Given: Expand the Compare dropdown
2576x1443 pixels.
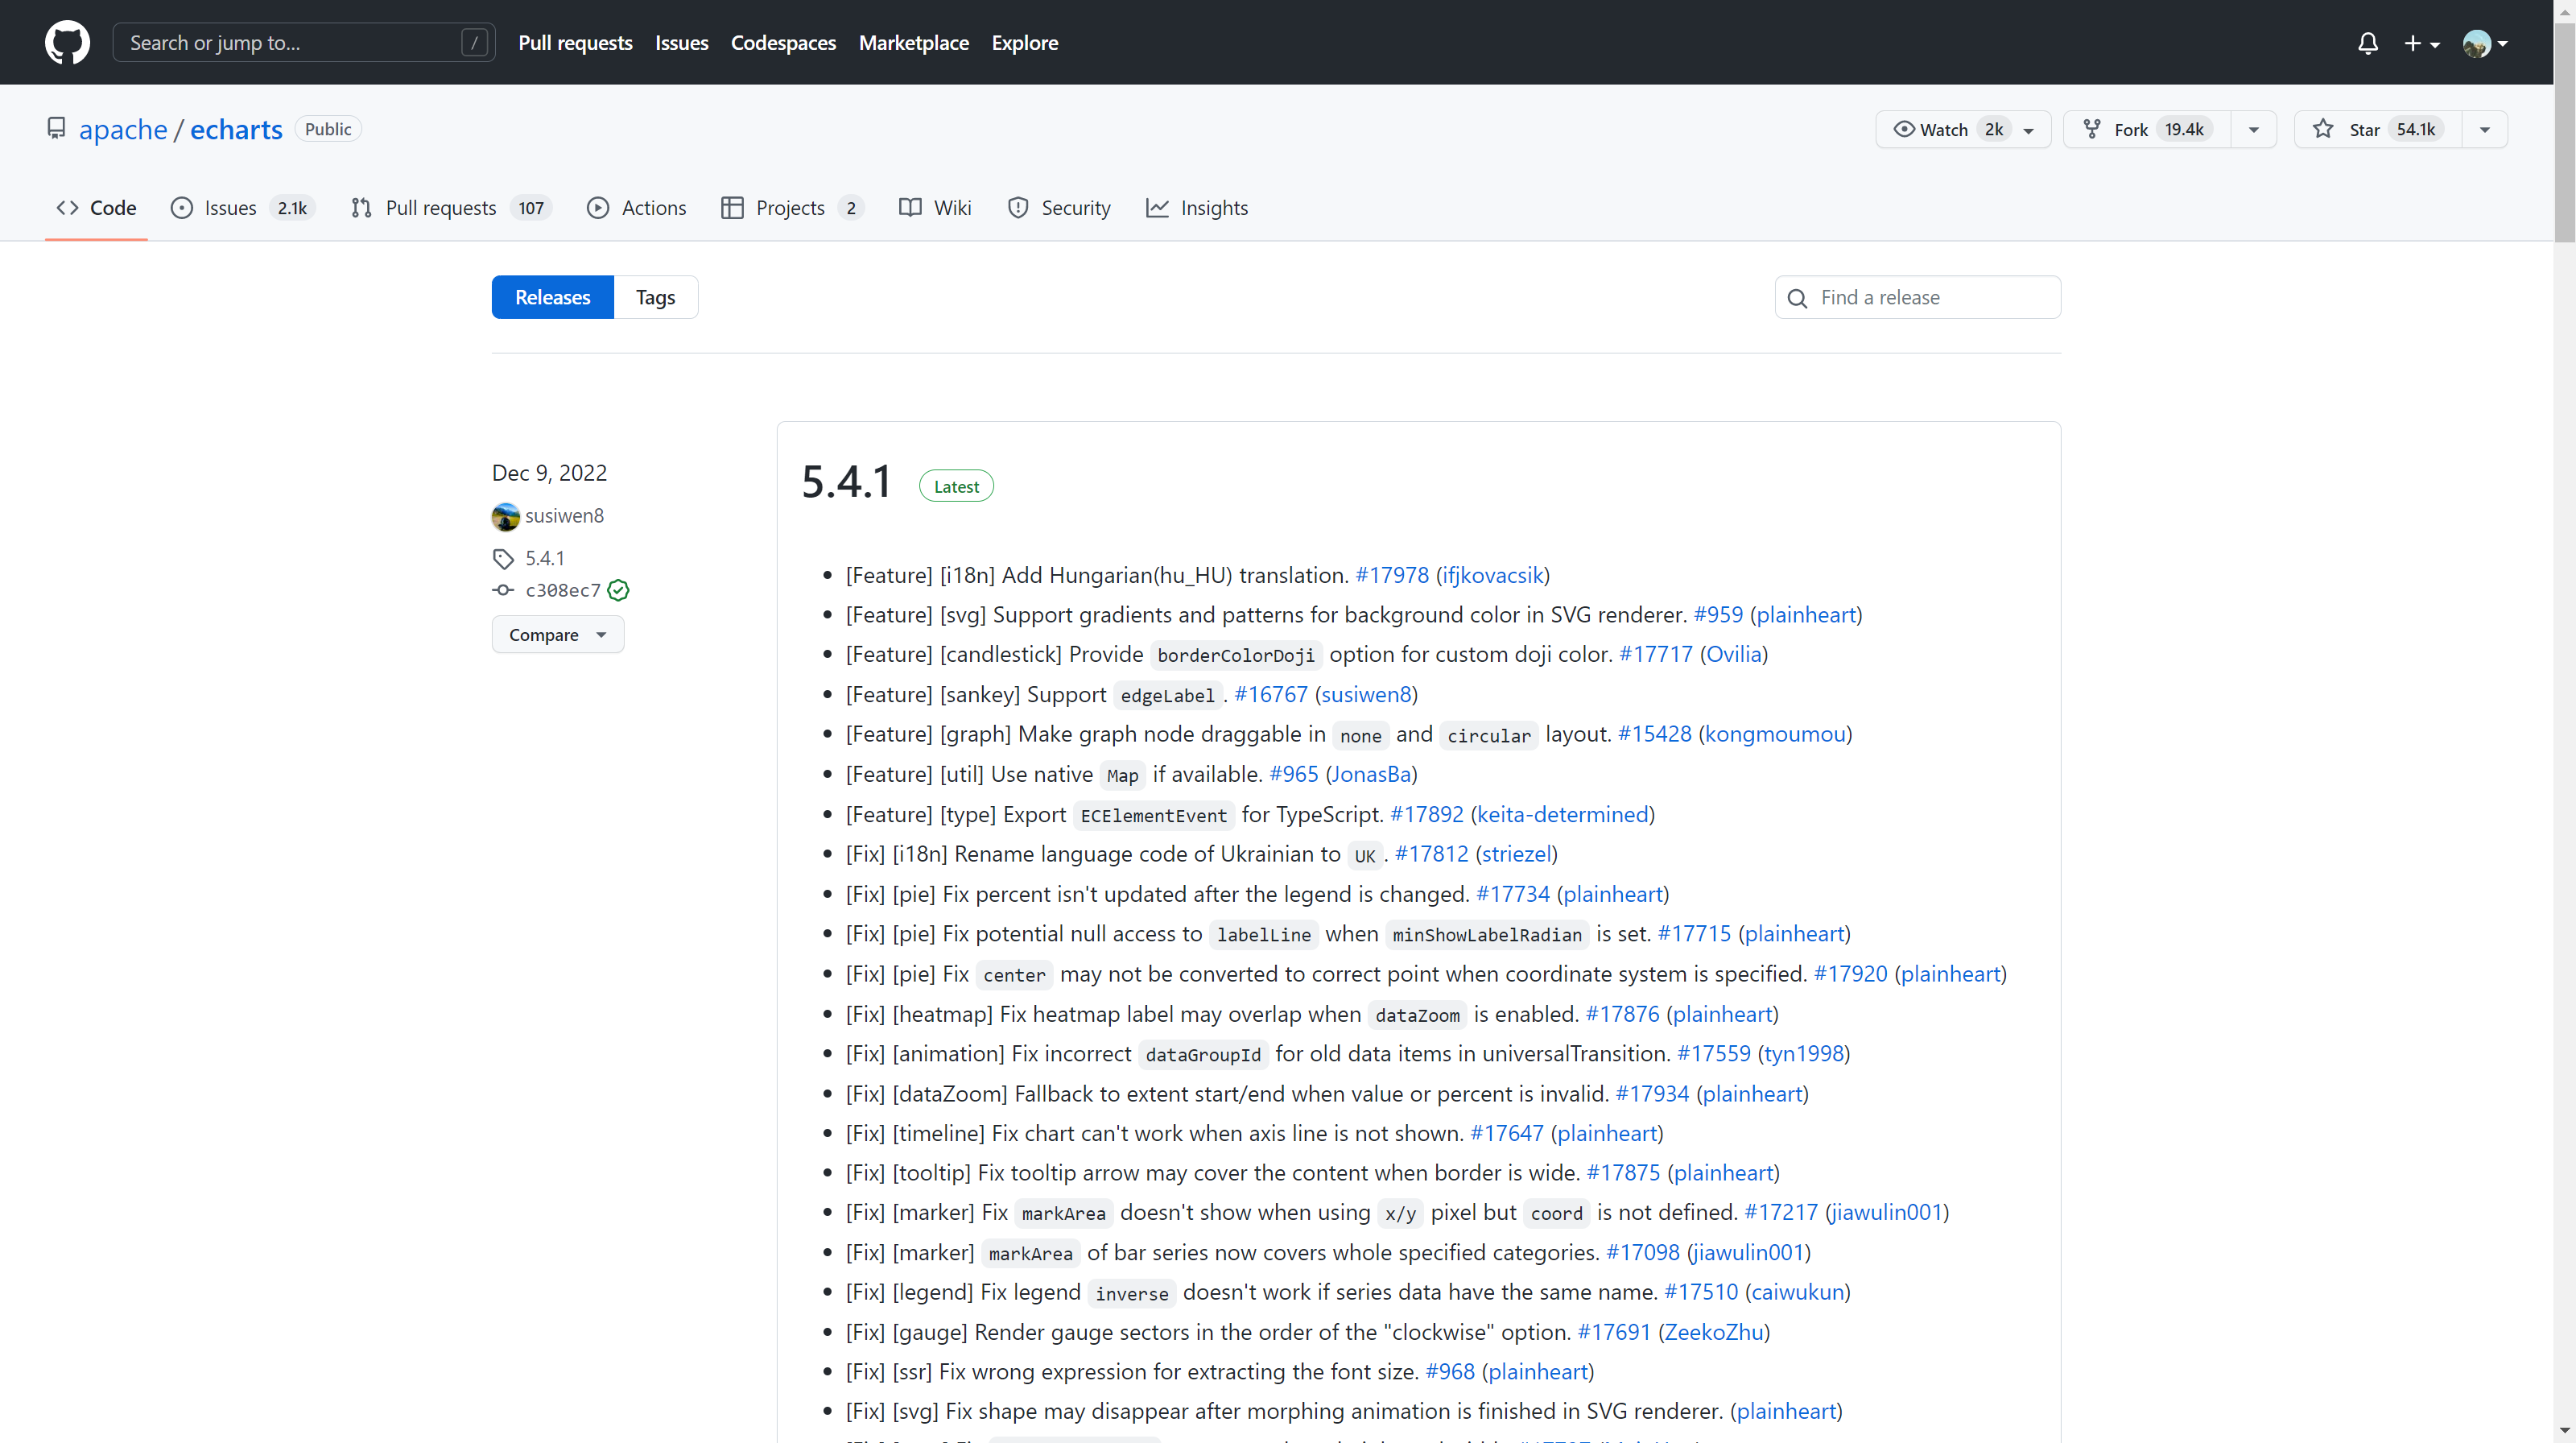Looking at the screenshot, I should tap(557, 634).
